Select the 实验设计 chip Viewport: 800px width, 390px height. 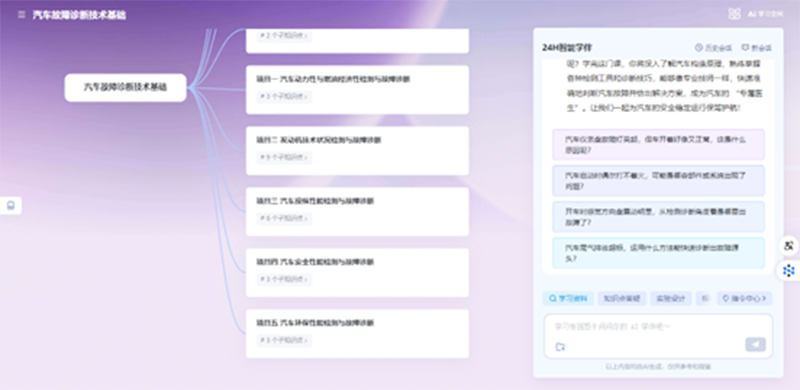[670, 299]
